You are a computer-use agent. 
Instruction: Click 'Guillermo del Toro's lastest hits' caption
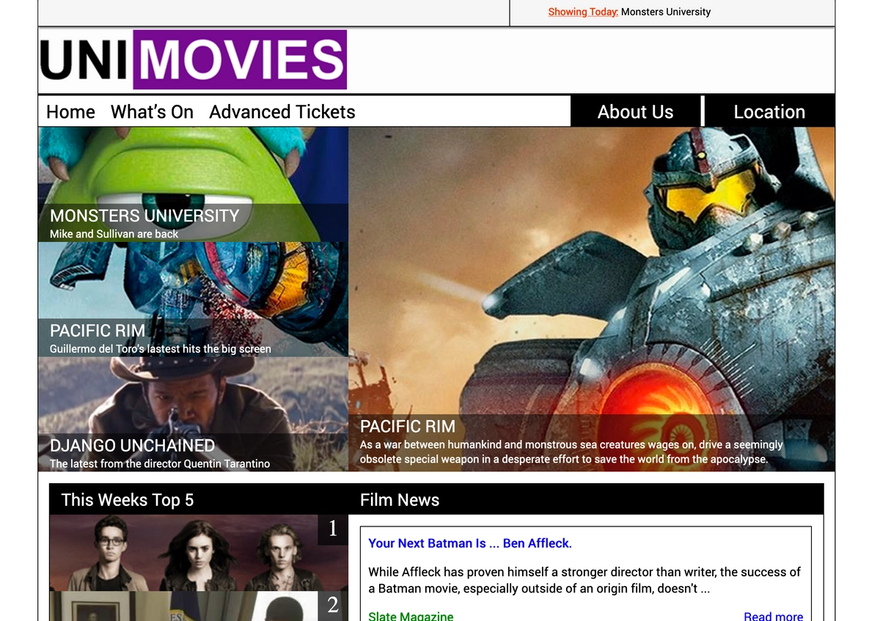pyautogui.click(x=161, y=349)
